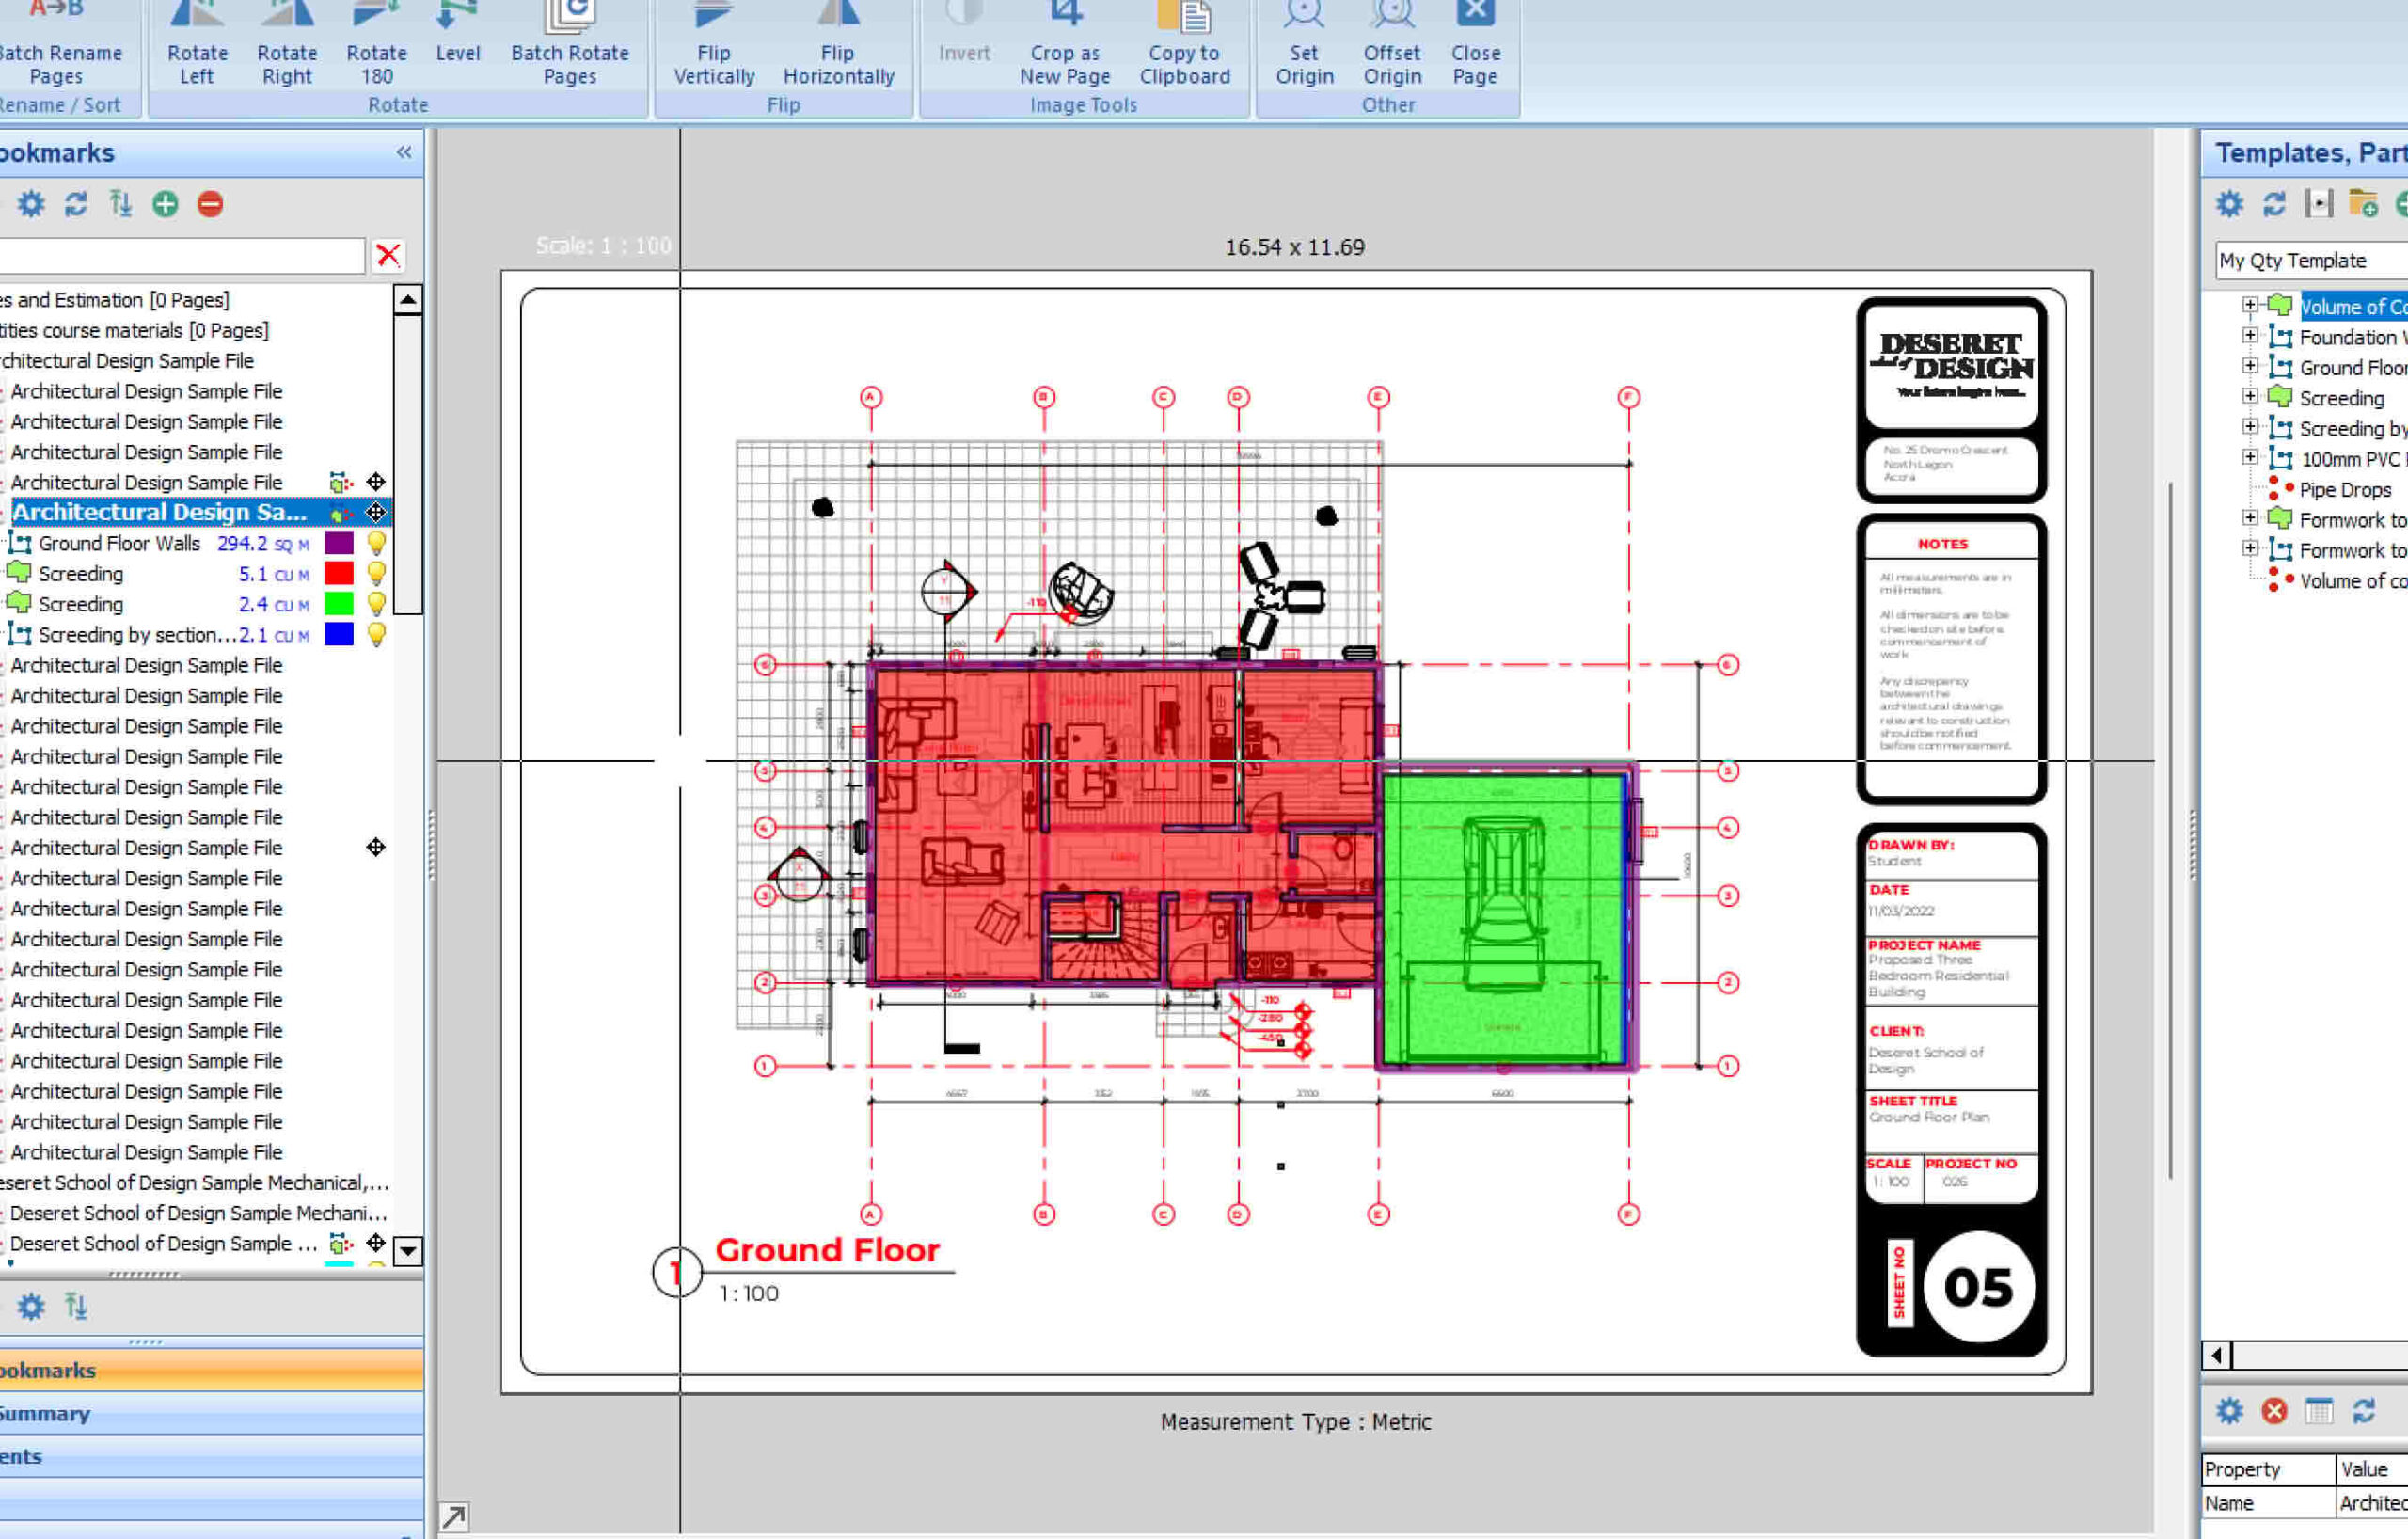Toggle lightbulb for Screeding by section row
The image size is (2408, 1539).
[x=376, y=634]
